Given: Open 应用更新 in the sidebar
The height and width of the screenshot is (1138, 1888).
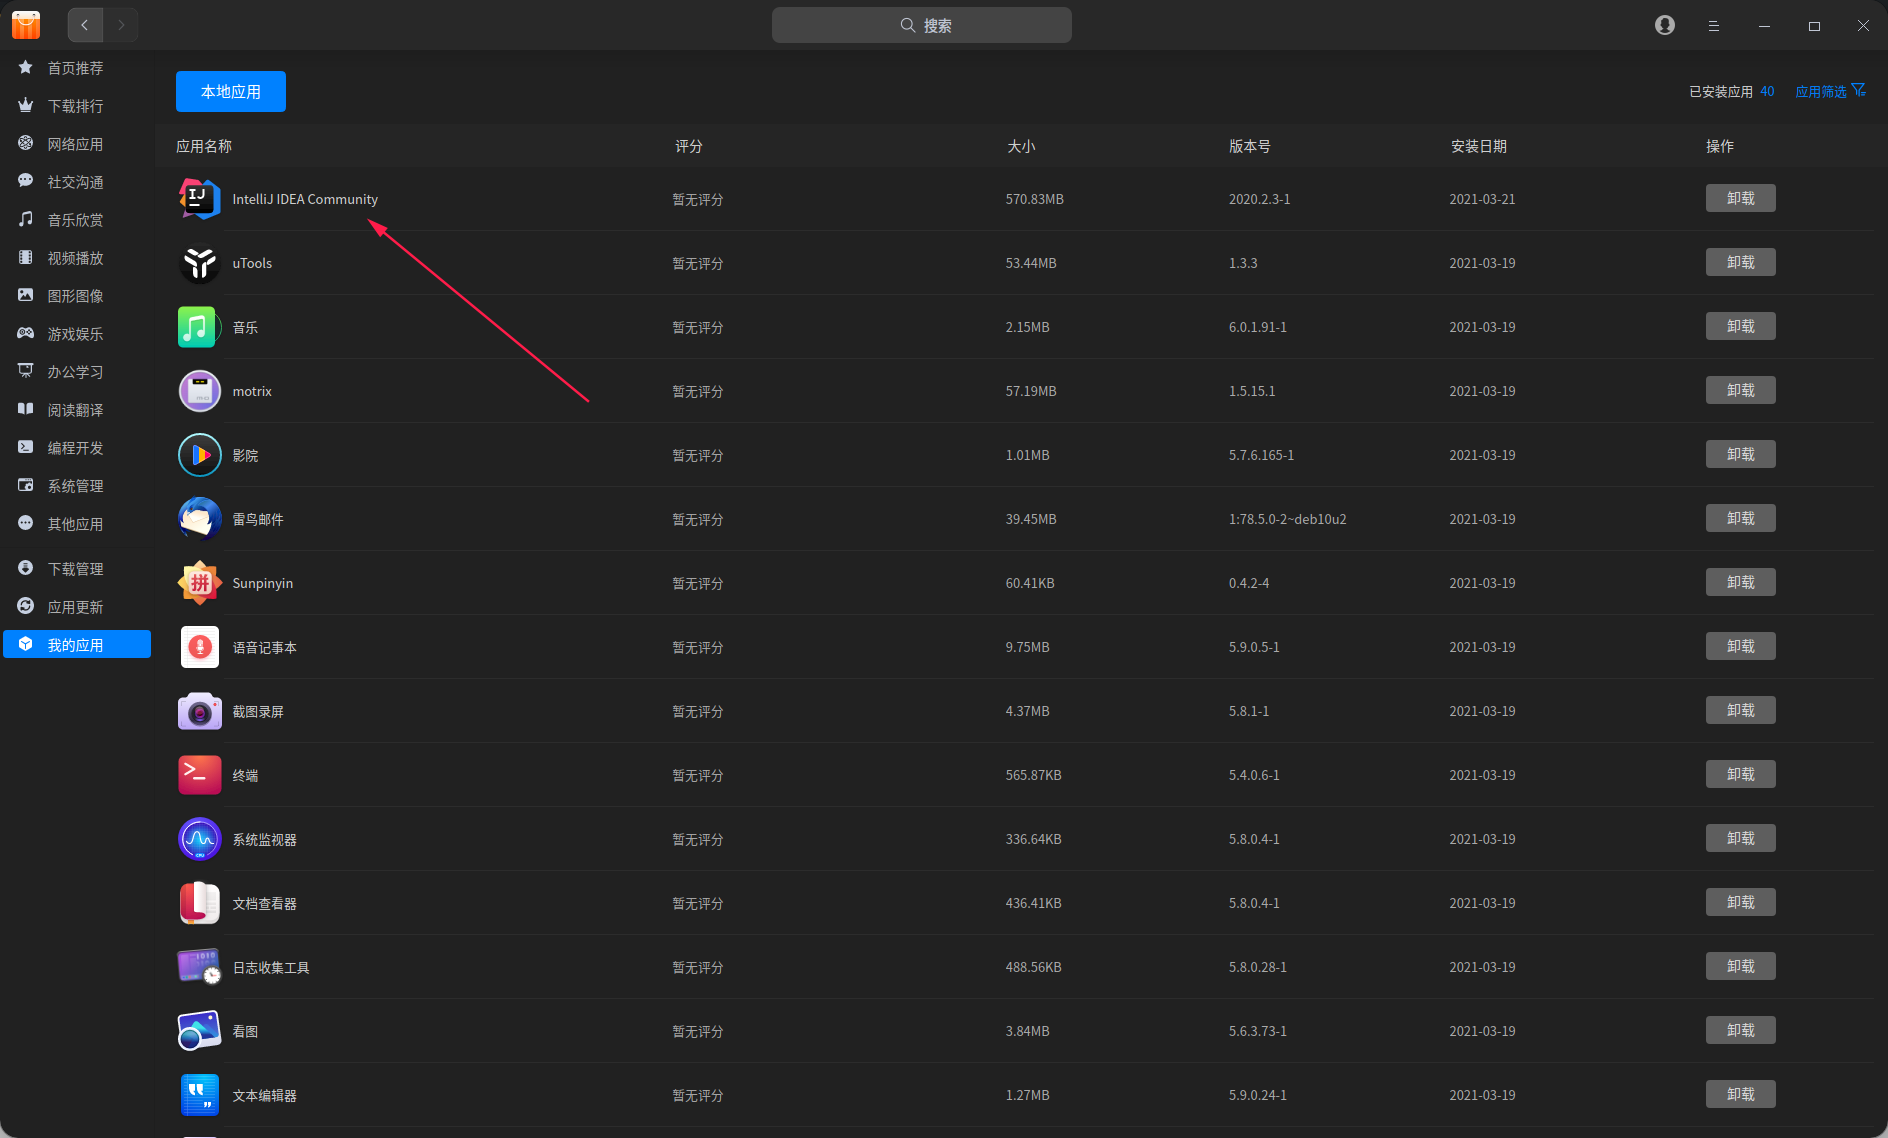Looking at the screenshot, I should coord(77,607).
